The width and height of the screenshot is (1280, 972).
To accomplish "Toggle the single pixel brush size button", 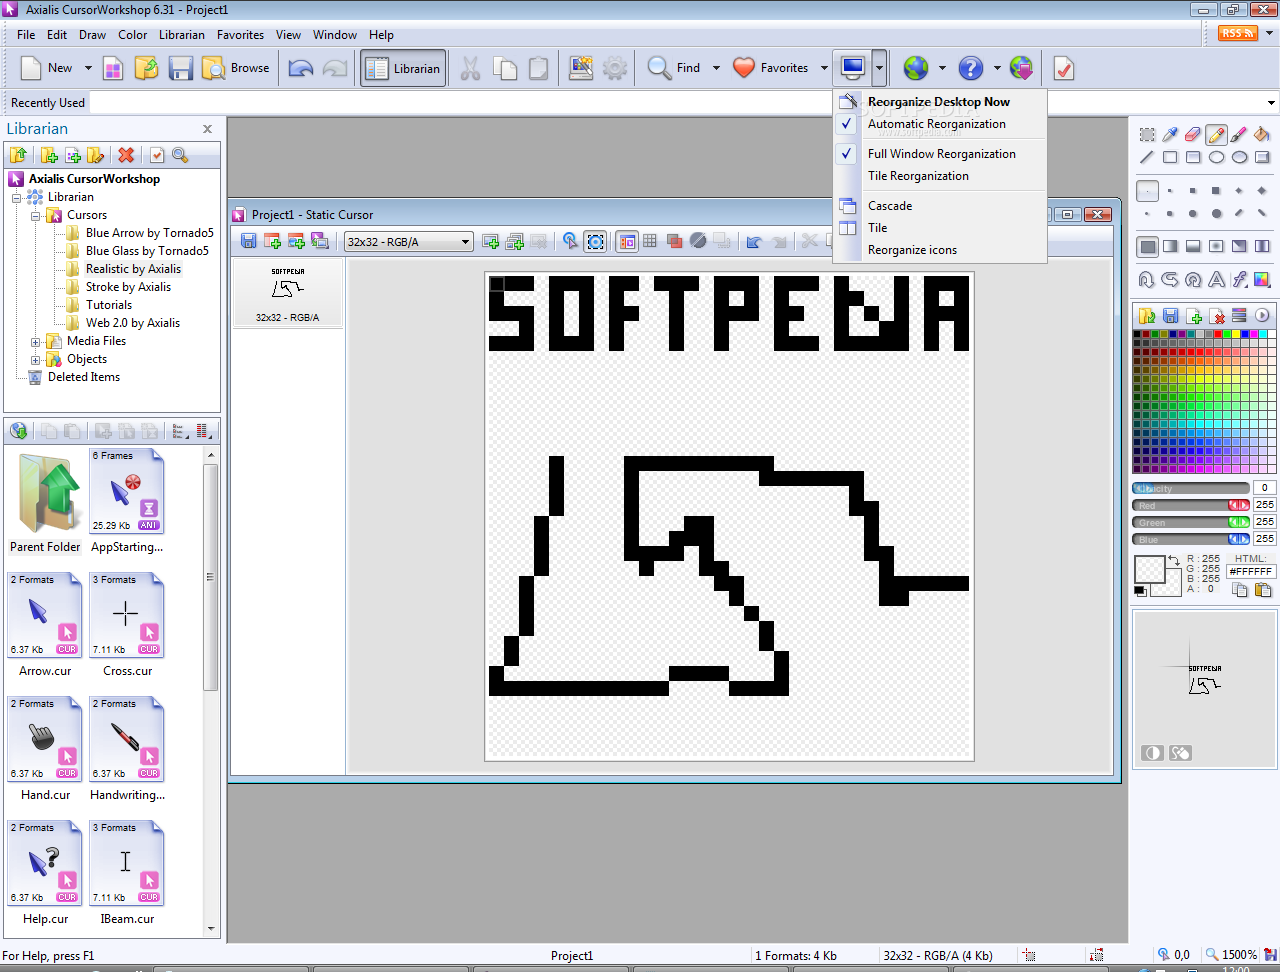I will (x=1147, y=190).
